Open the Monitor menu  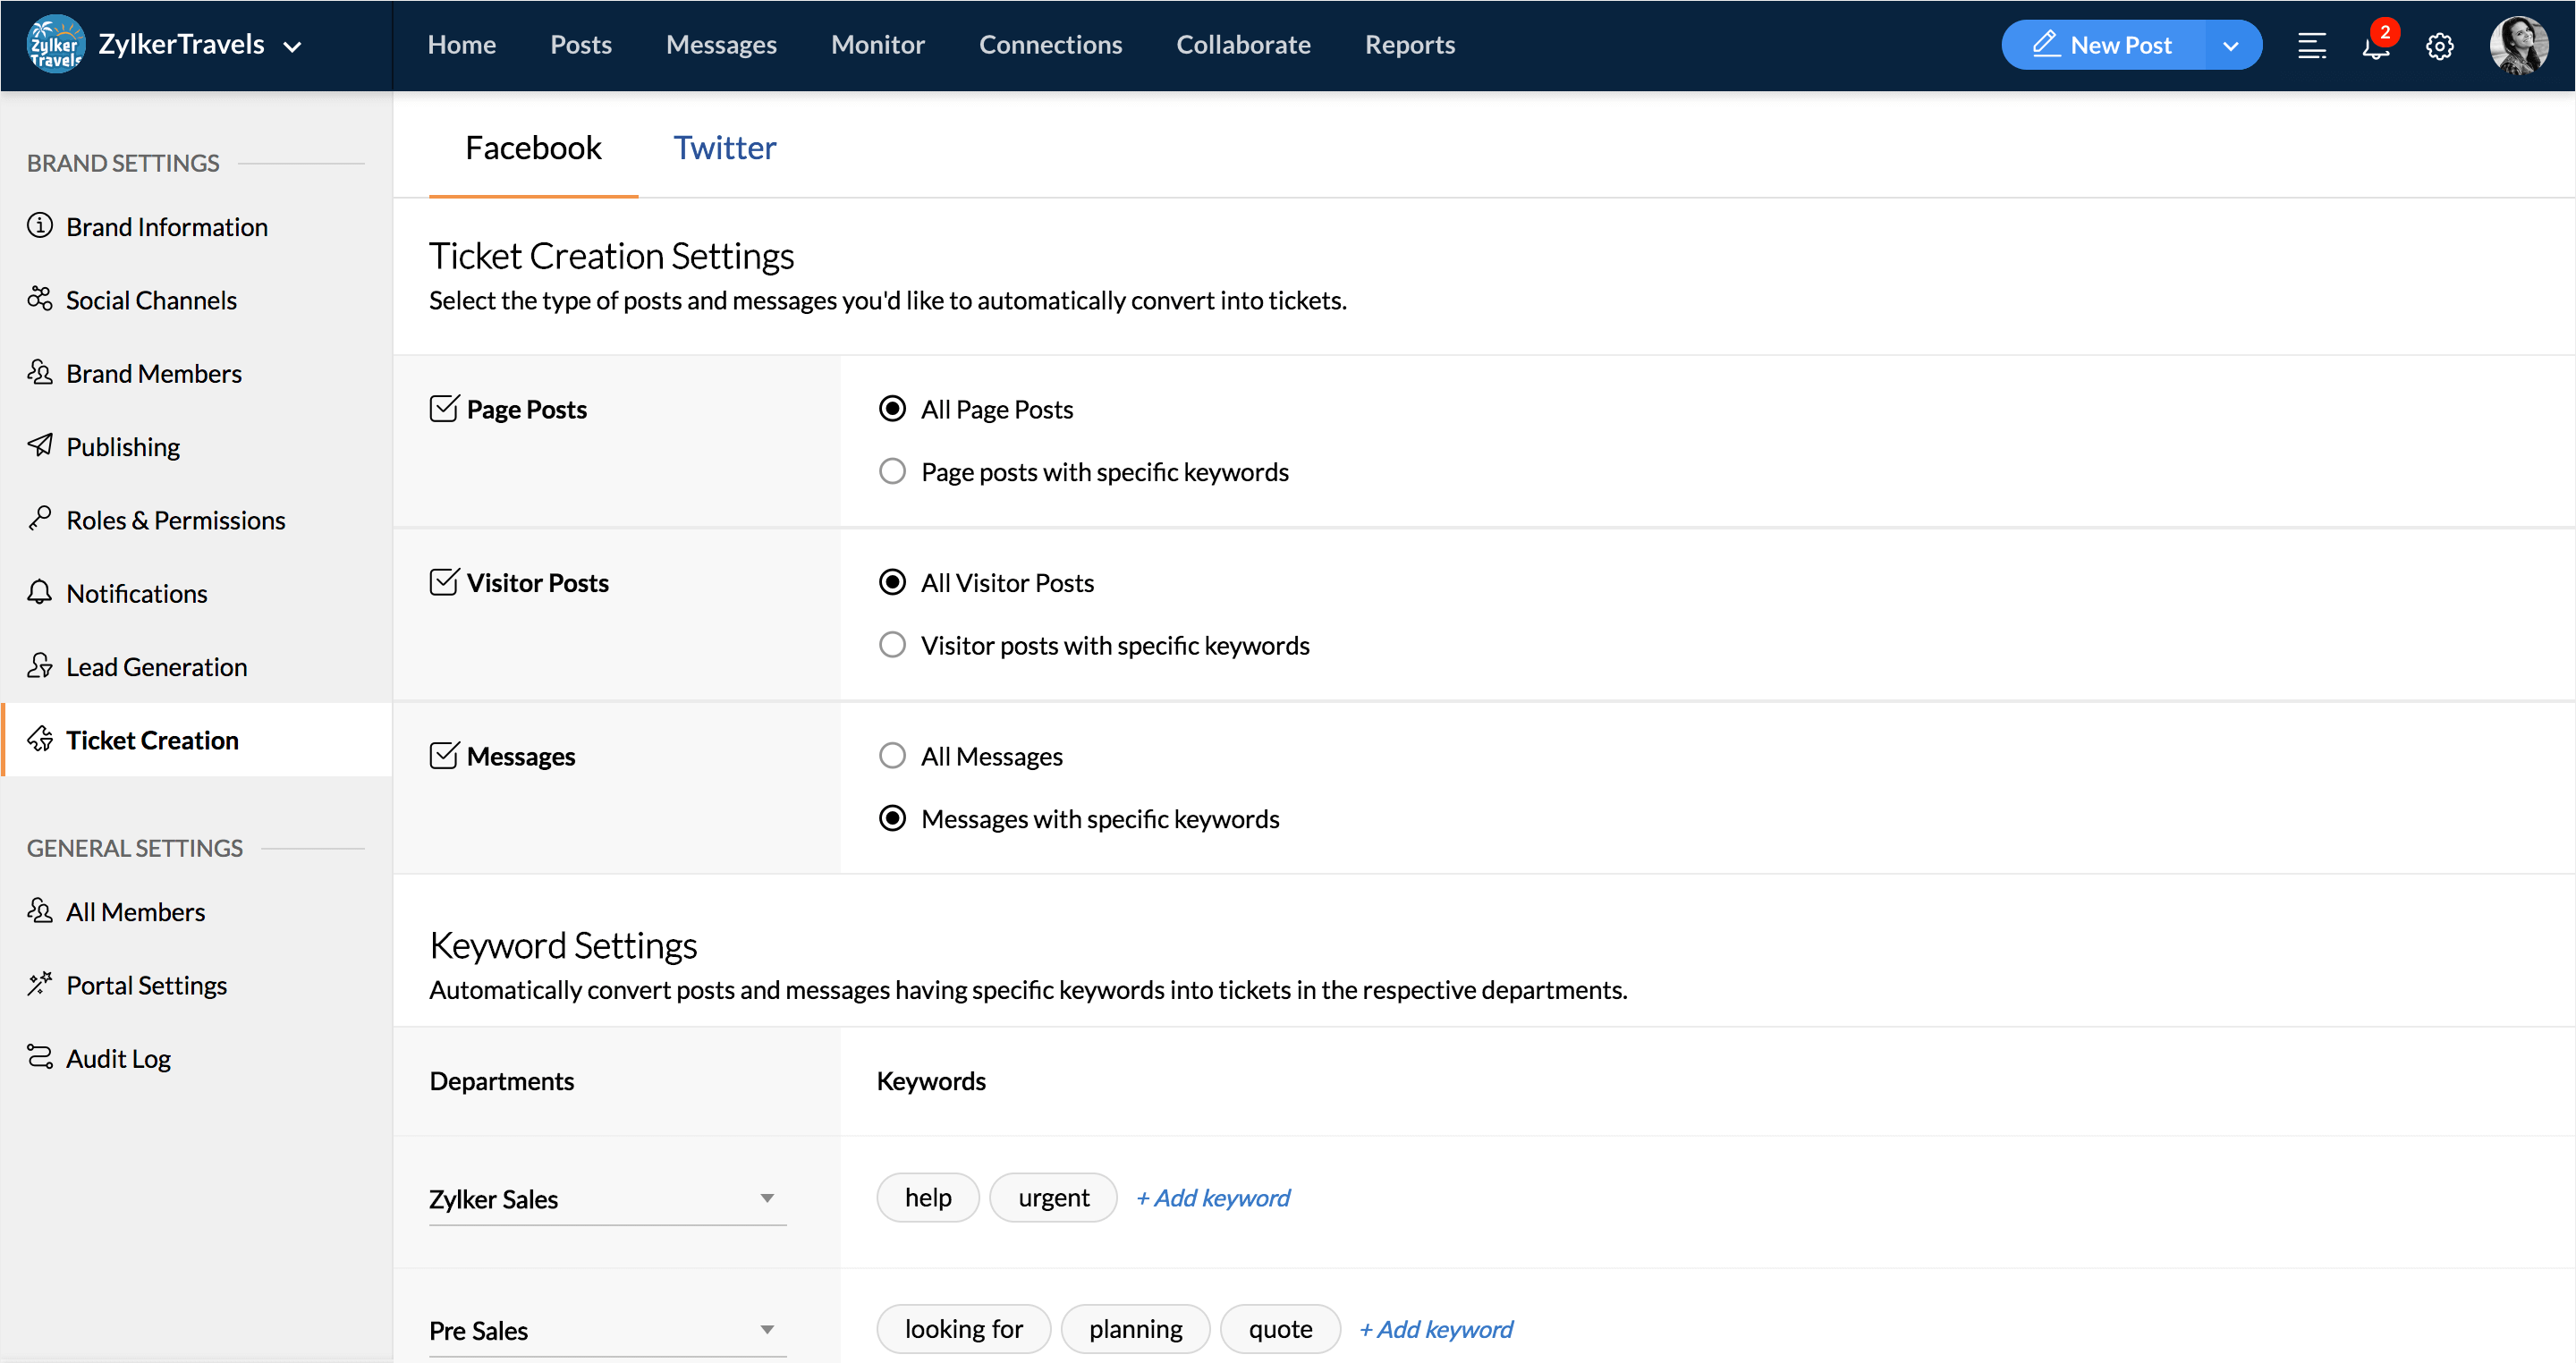[877, 45]
